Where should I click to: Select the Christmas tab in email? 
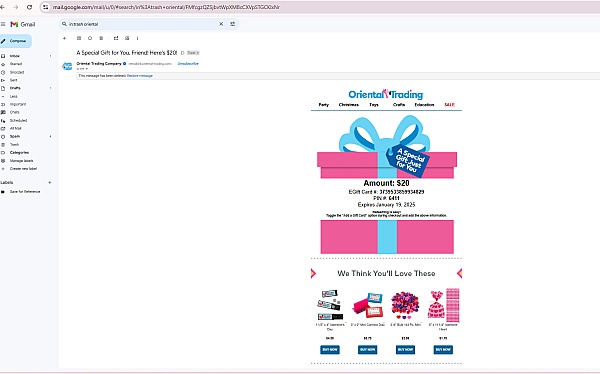pyautogui.click(x=349, y=105)
